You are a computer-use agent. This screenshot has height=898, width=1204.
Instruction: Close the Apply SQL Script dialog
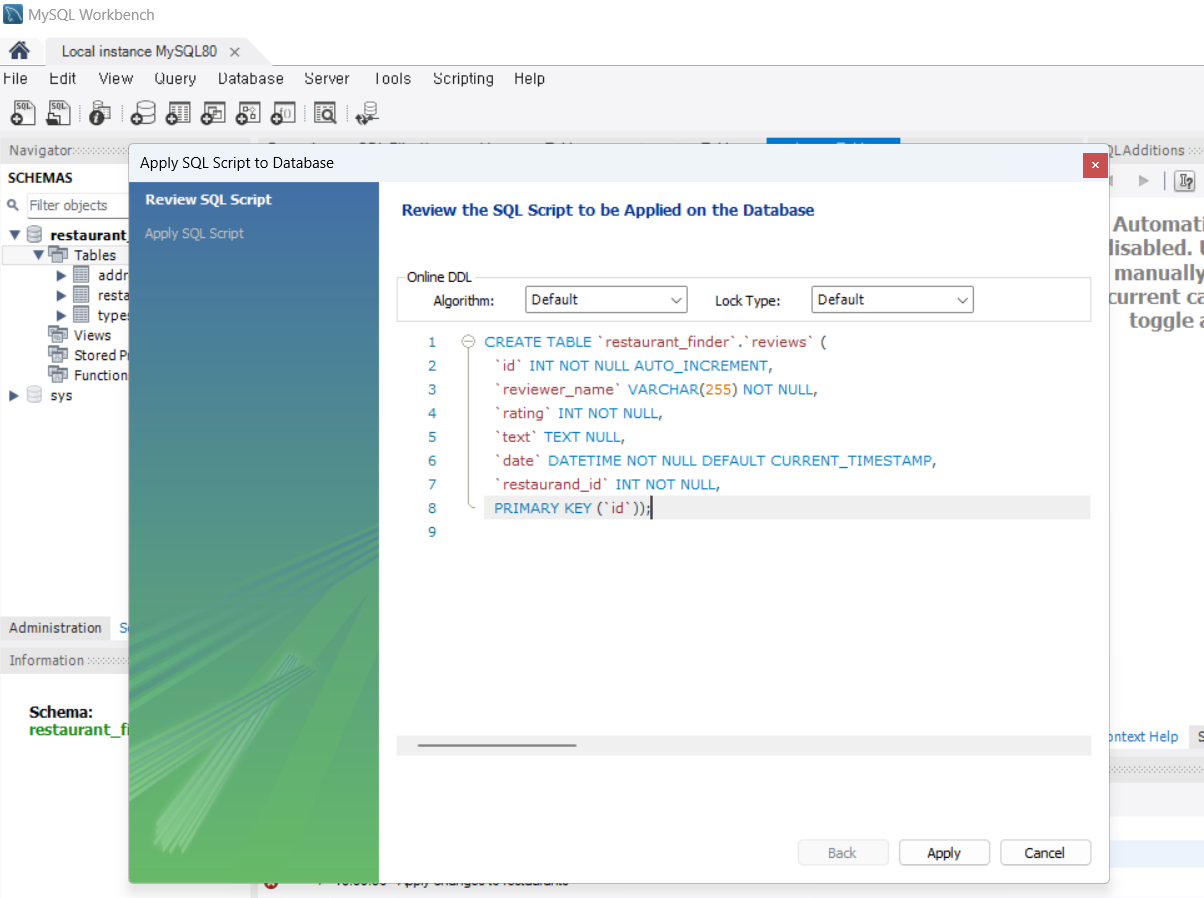[x=1095, y=166]
